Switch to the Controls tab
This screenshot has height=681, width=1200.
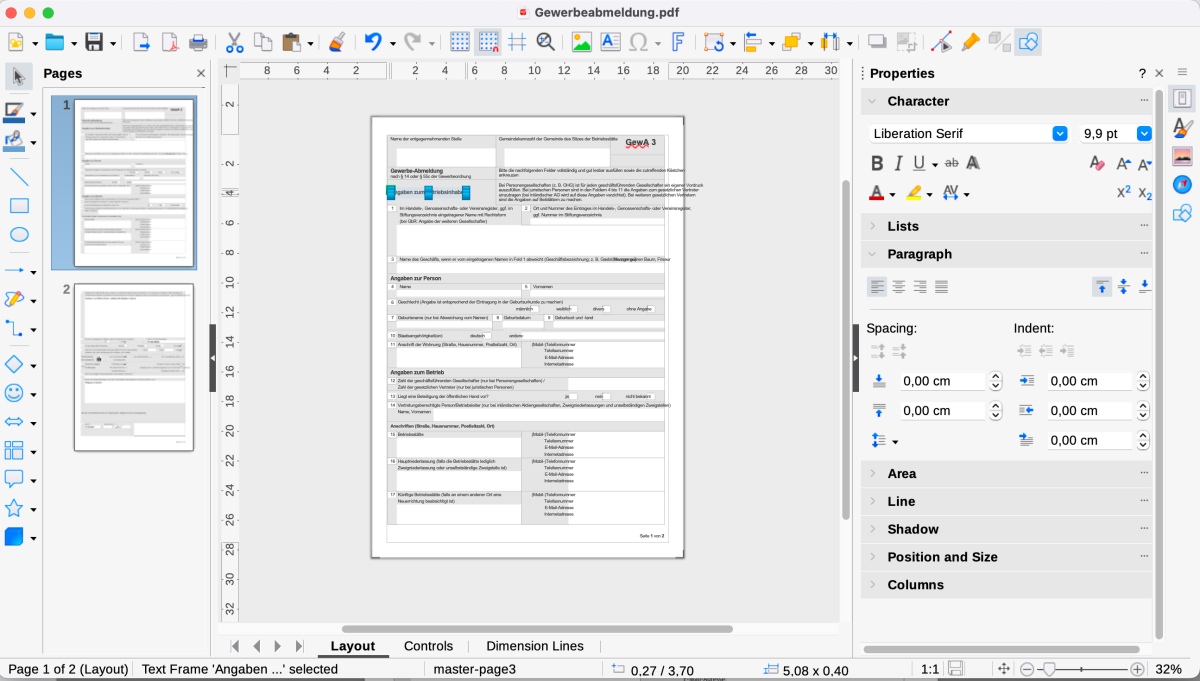point(427,646)
